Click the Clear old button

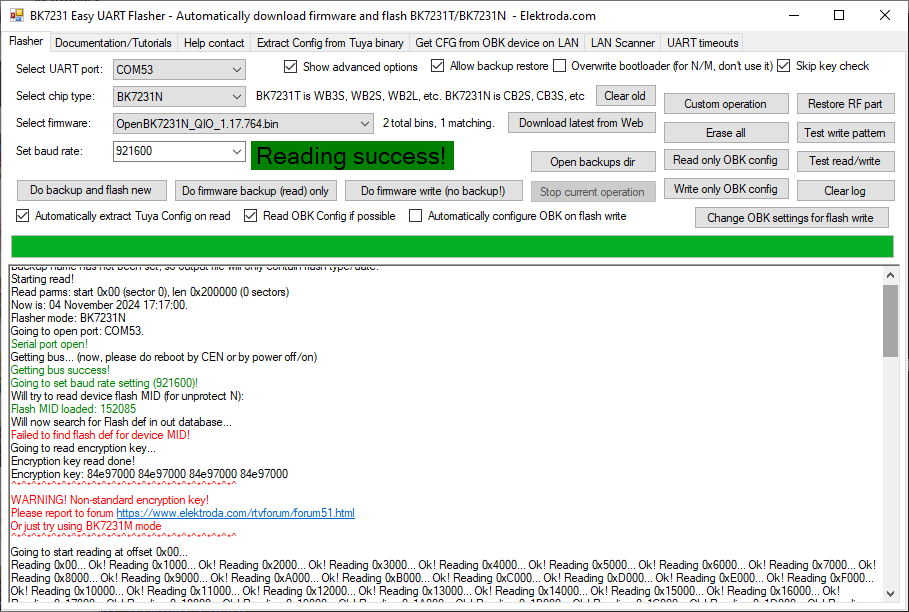625,96
